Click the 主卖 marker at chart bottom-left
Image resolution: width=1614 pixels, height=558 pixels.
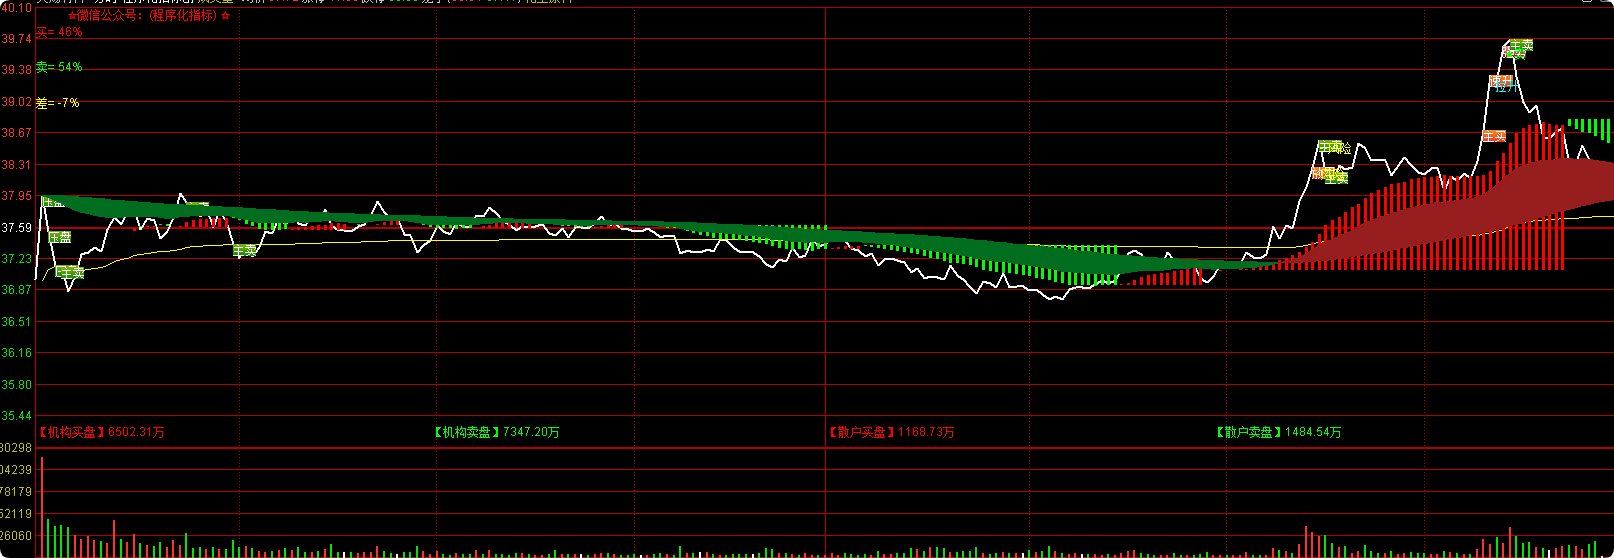[70, 273]
